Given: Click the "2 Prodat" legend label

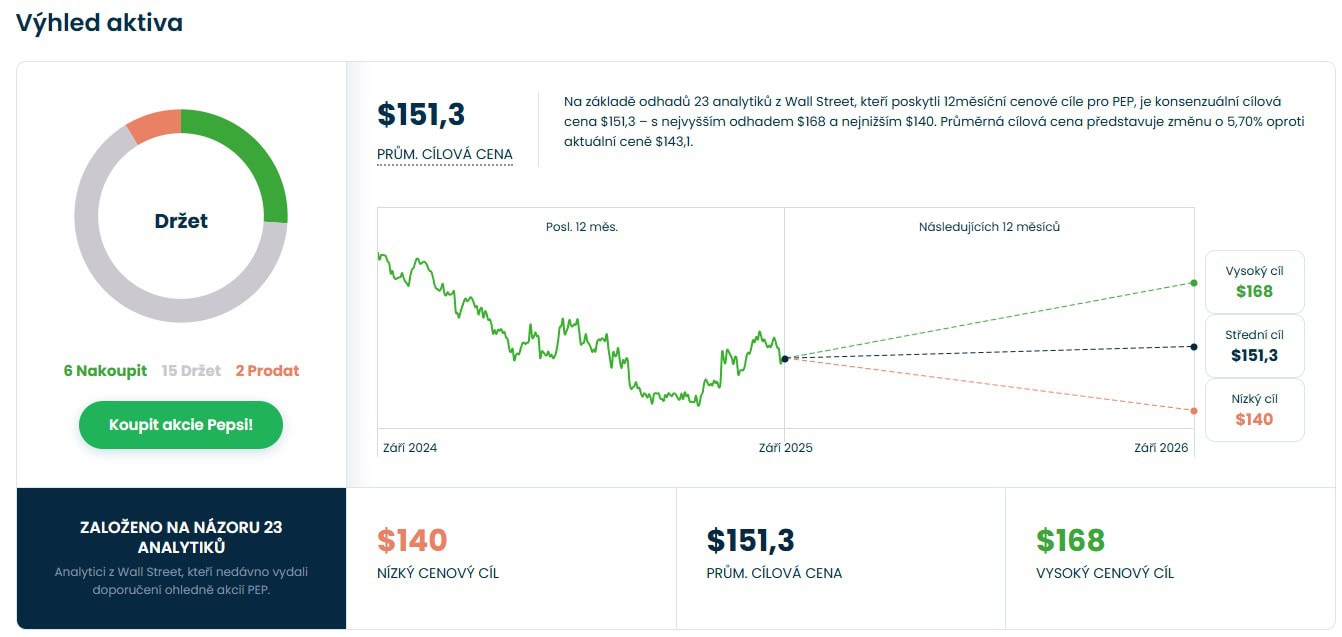Looking at the screenshot, I should tap(267, 371).
